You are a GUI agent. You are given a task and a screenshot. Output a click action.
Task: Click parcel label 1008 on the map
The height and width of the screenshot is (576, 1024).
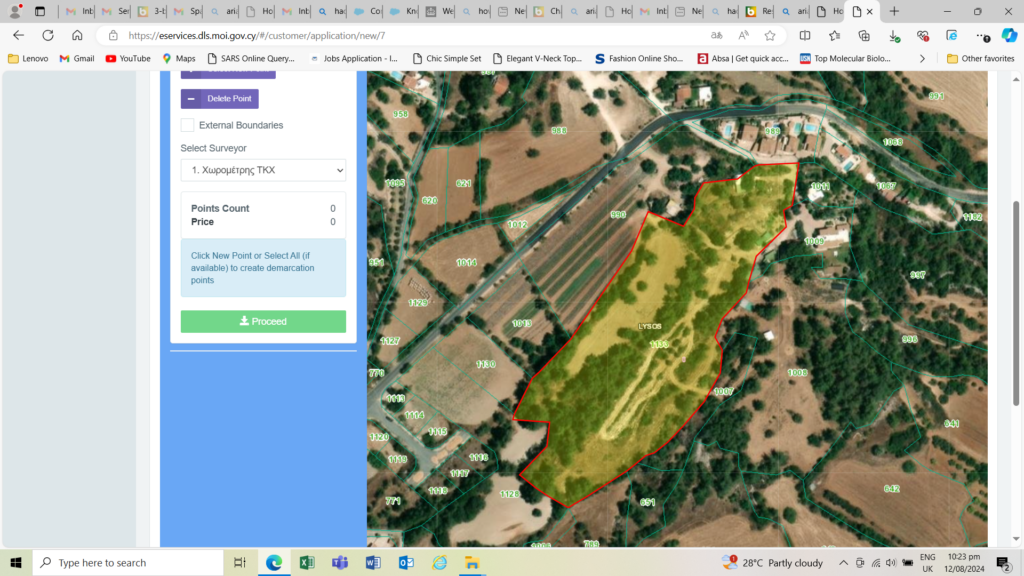[797, 372]
